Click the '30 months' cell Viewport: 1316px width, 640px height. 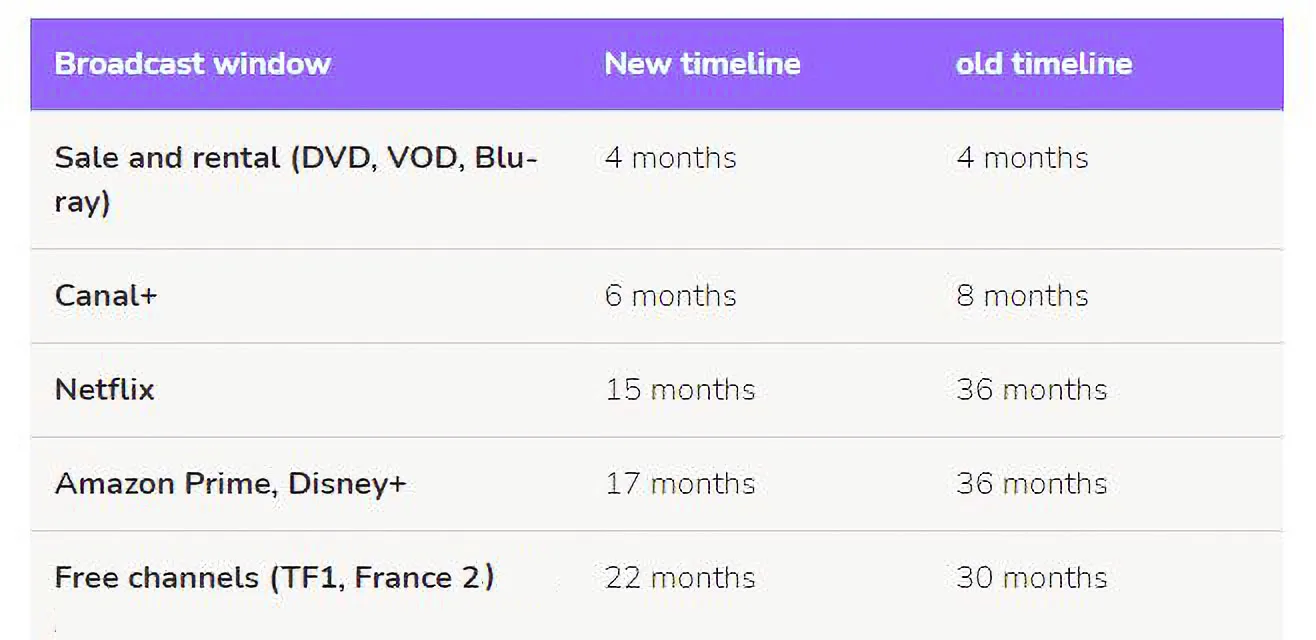coord(1031,578)
